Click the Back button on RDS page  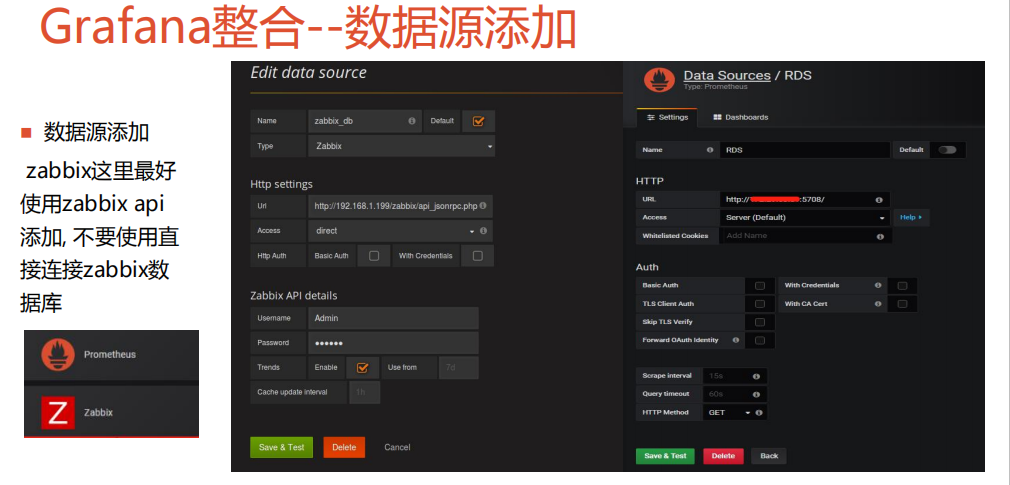tap(769, 456)
